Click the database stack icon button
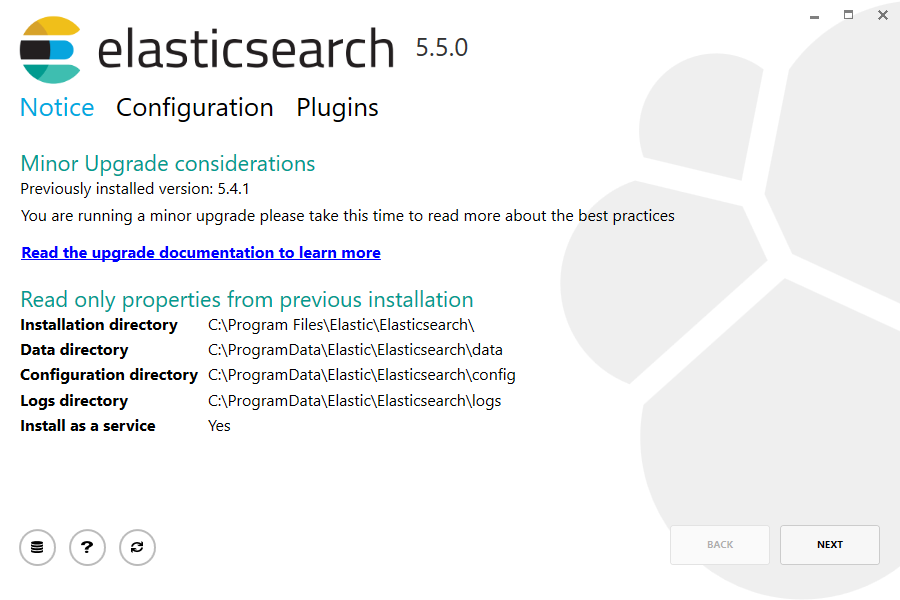The width and height of the screenshot is (900, 600). (x=38, y=547)
